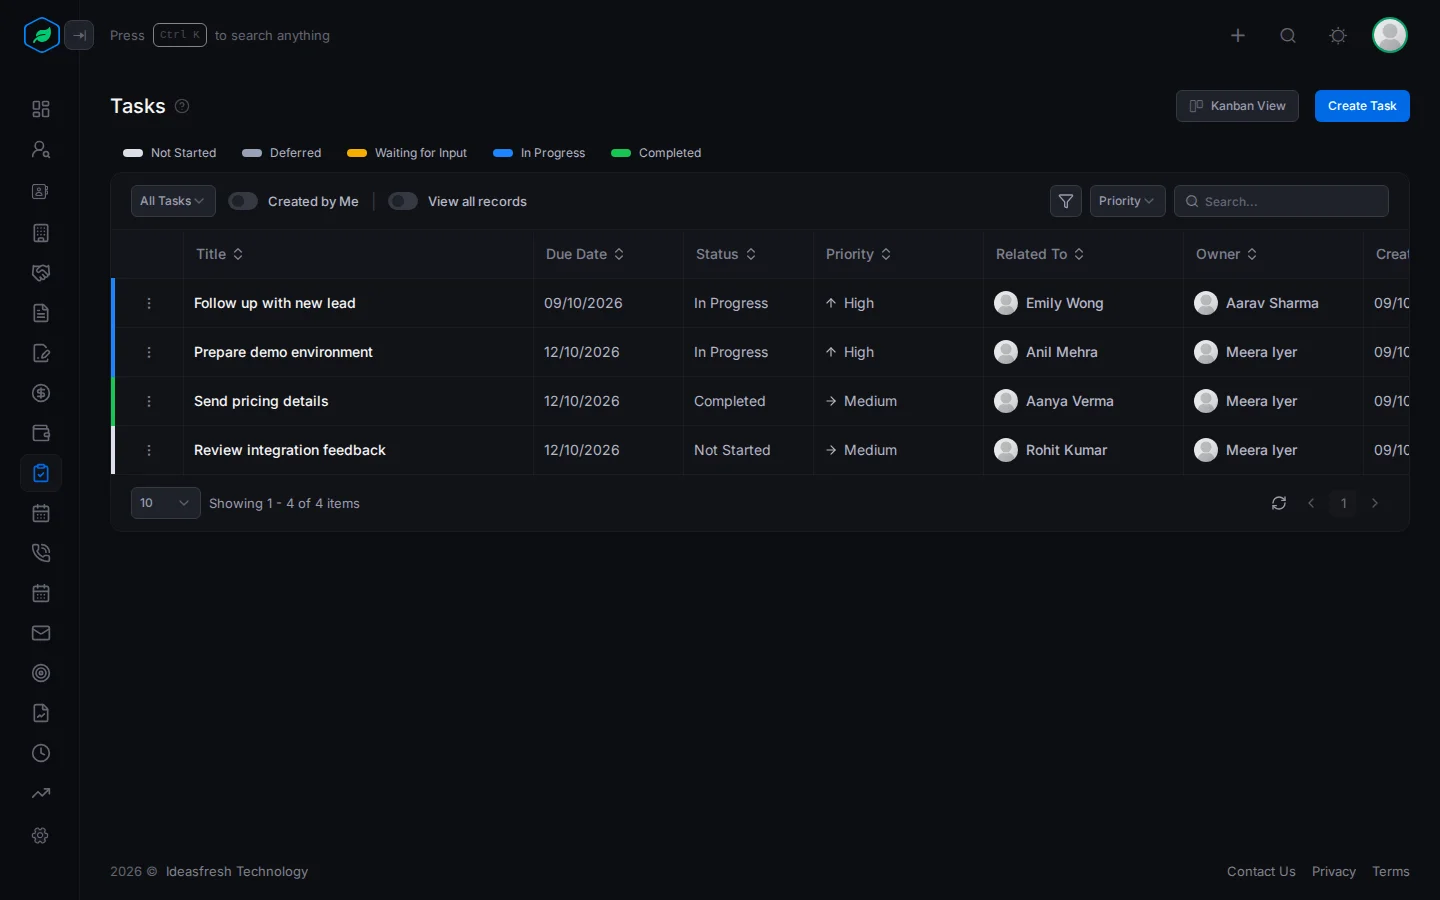Sort by the Priority column header
Viewport: 1440px width, 900px height.
pos(858,254)
